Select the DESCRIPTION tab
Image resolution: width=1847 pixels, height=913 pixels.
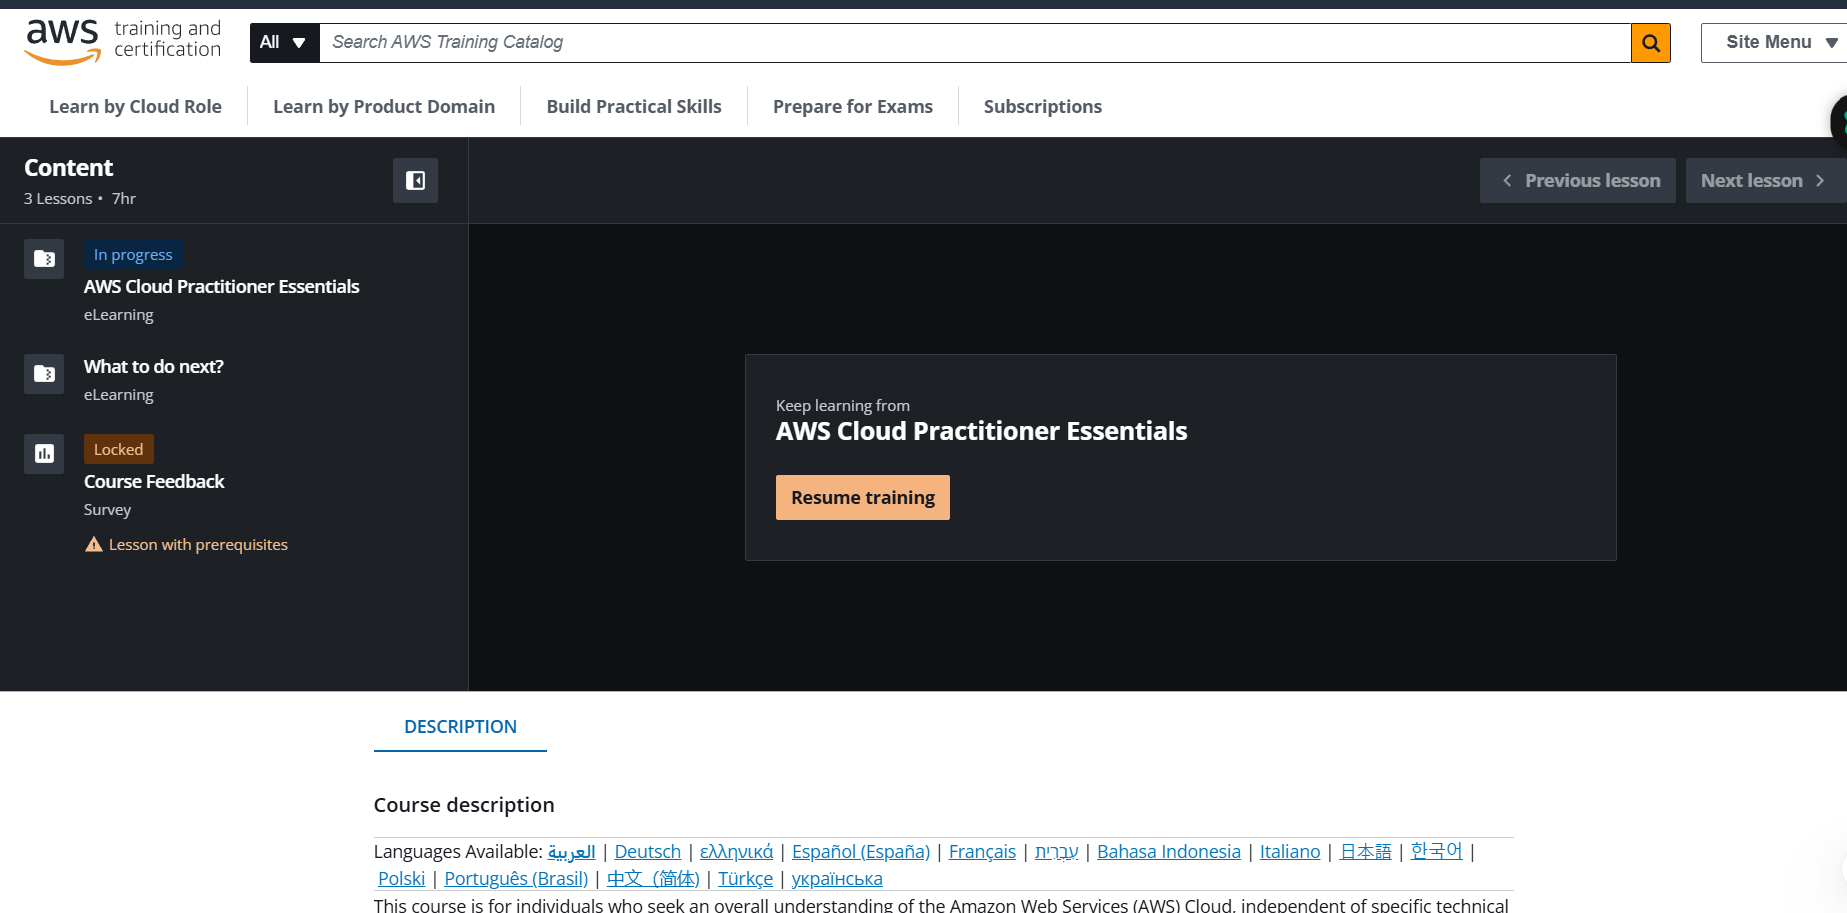460,727
